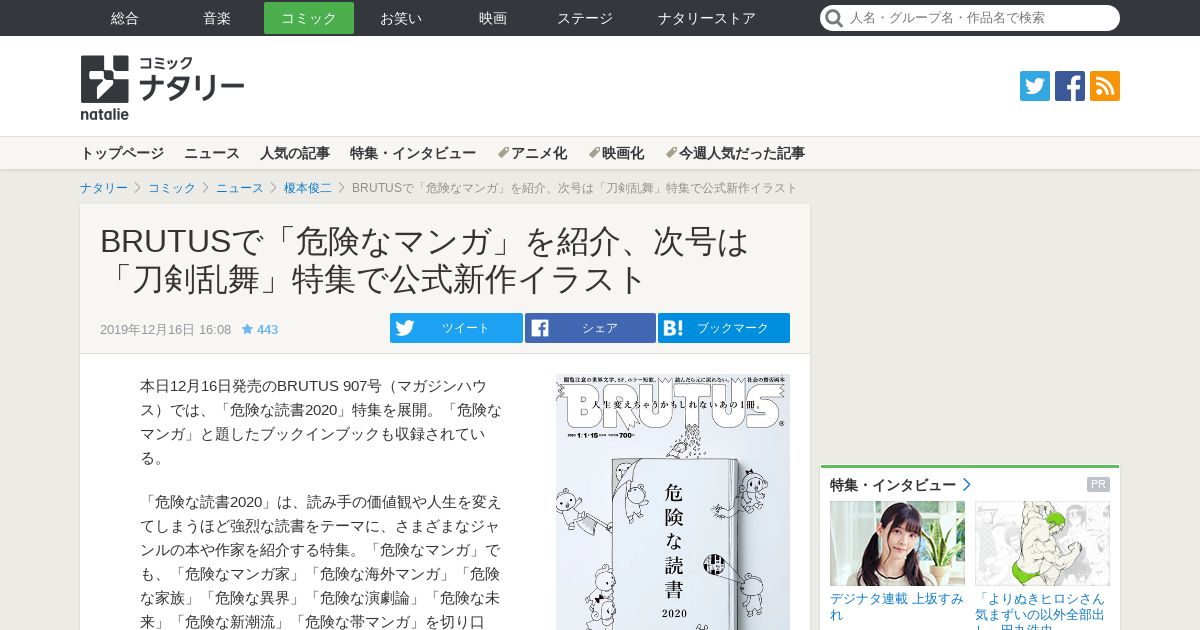
Task: Open 特集・インタビュー in sub navigation
Action: [413, 153]
